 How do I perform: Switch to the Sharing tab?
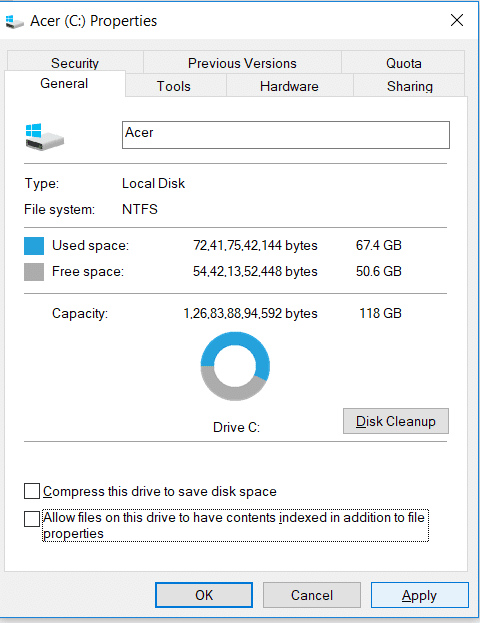[410, 86]
